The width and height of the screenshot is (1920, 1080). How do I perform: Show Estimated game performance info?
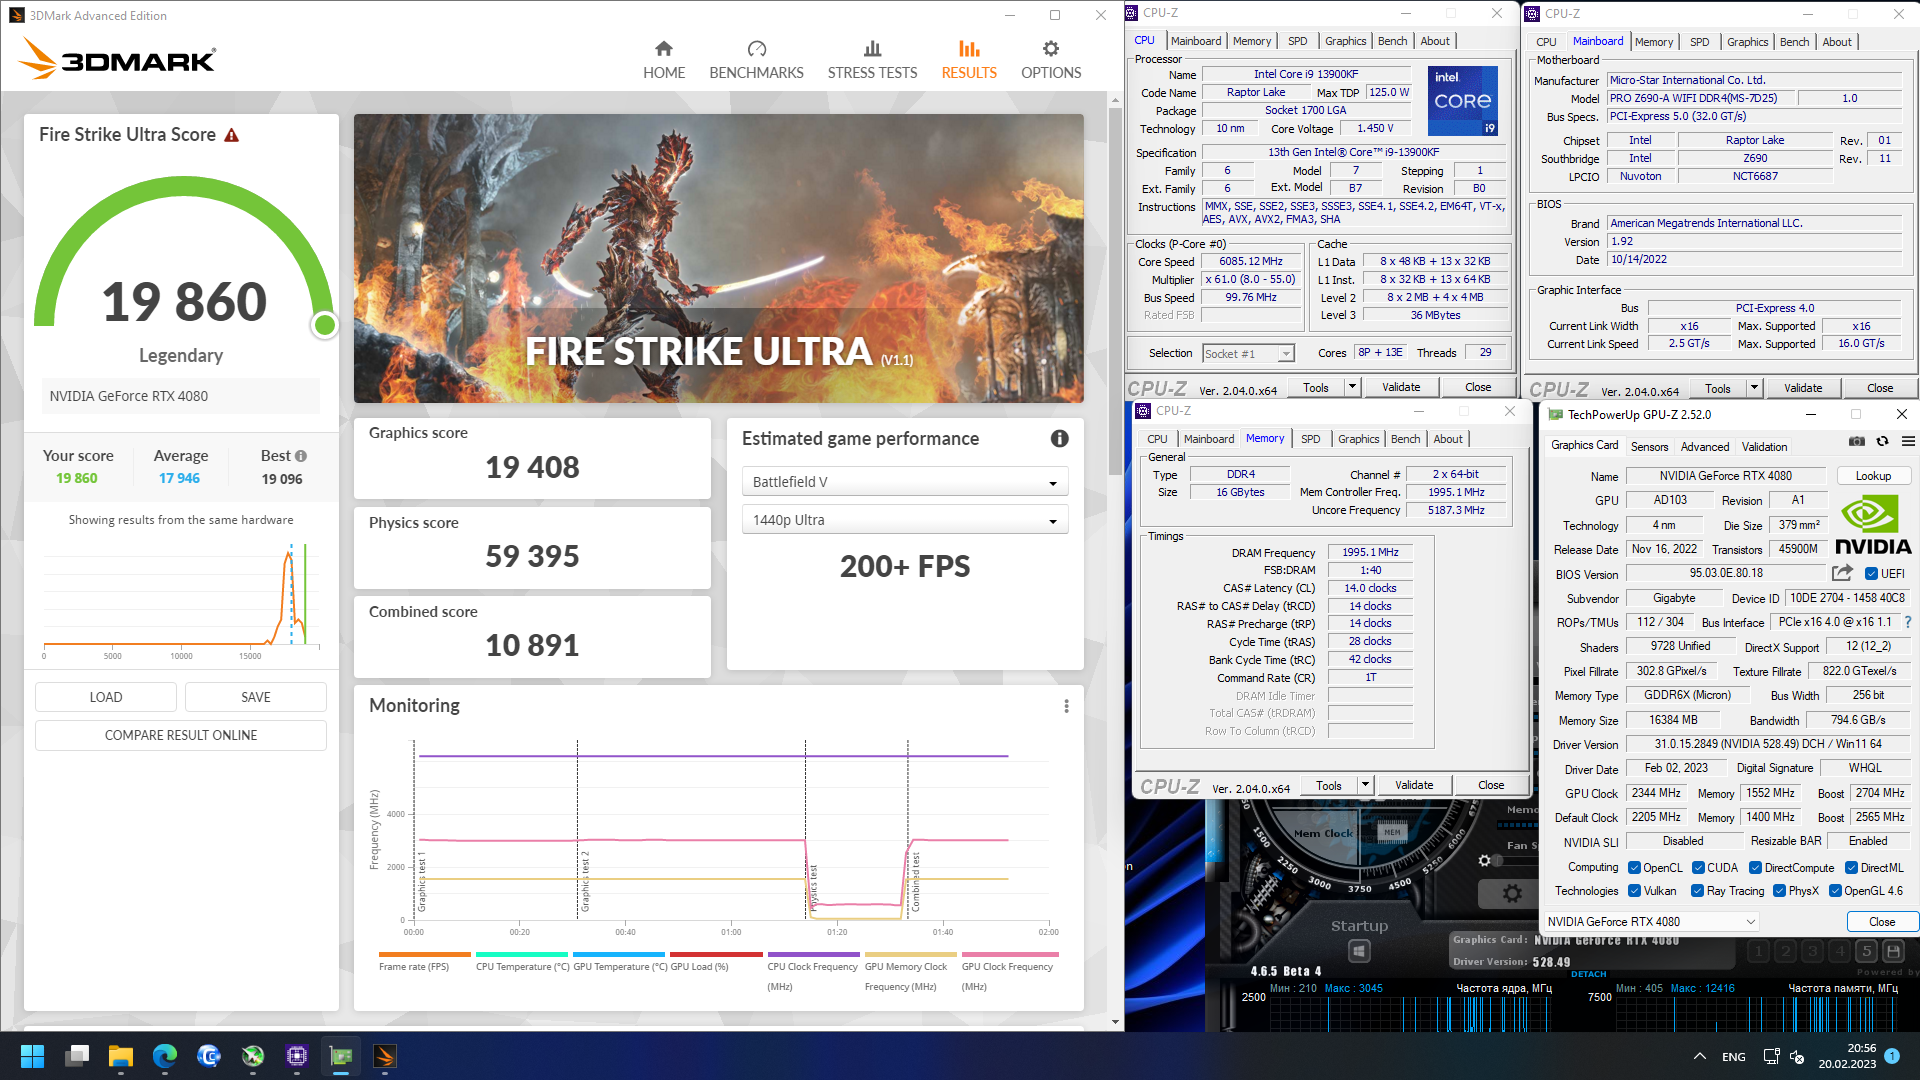(x=1060, y=438)
